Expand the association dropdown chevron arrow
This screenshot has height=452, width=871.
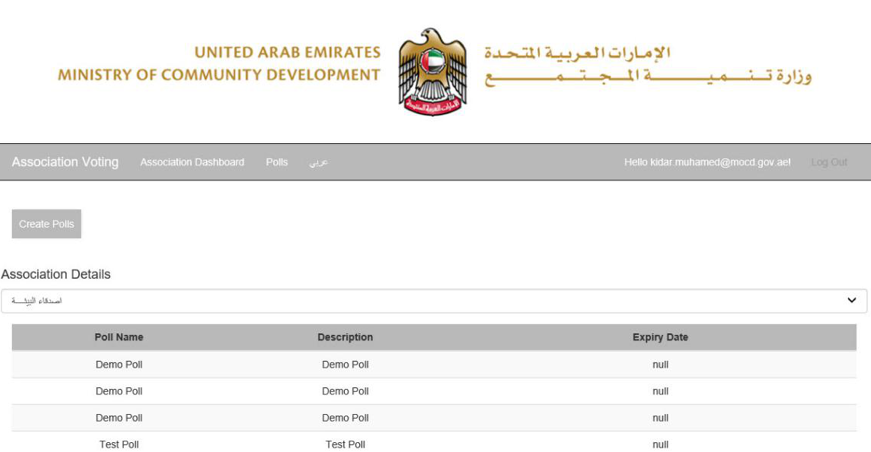tap(851, 300)
